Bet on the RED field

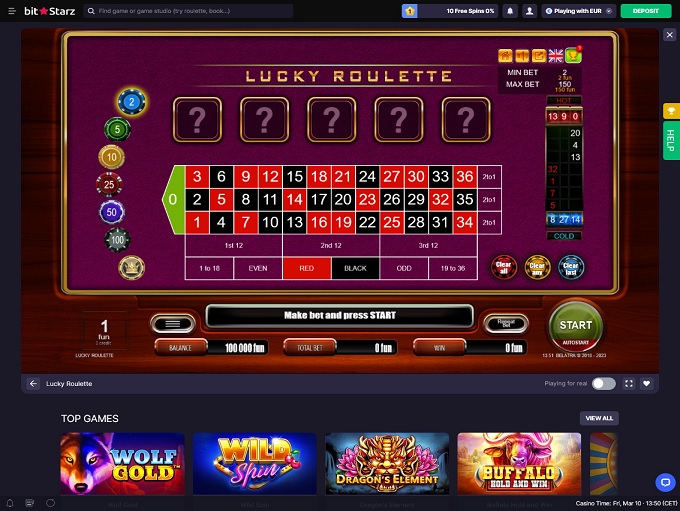(307, 268)
